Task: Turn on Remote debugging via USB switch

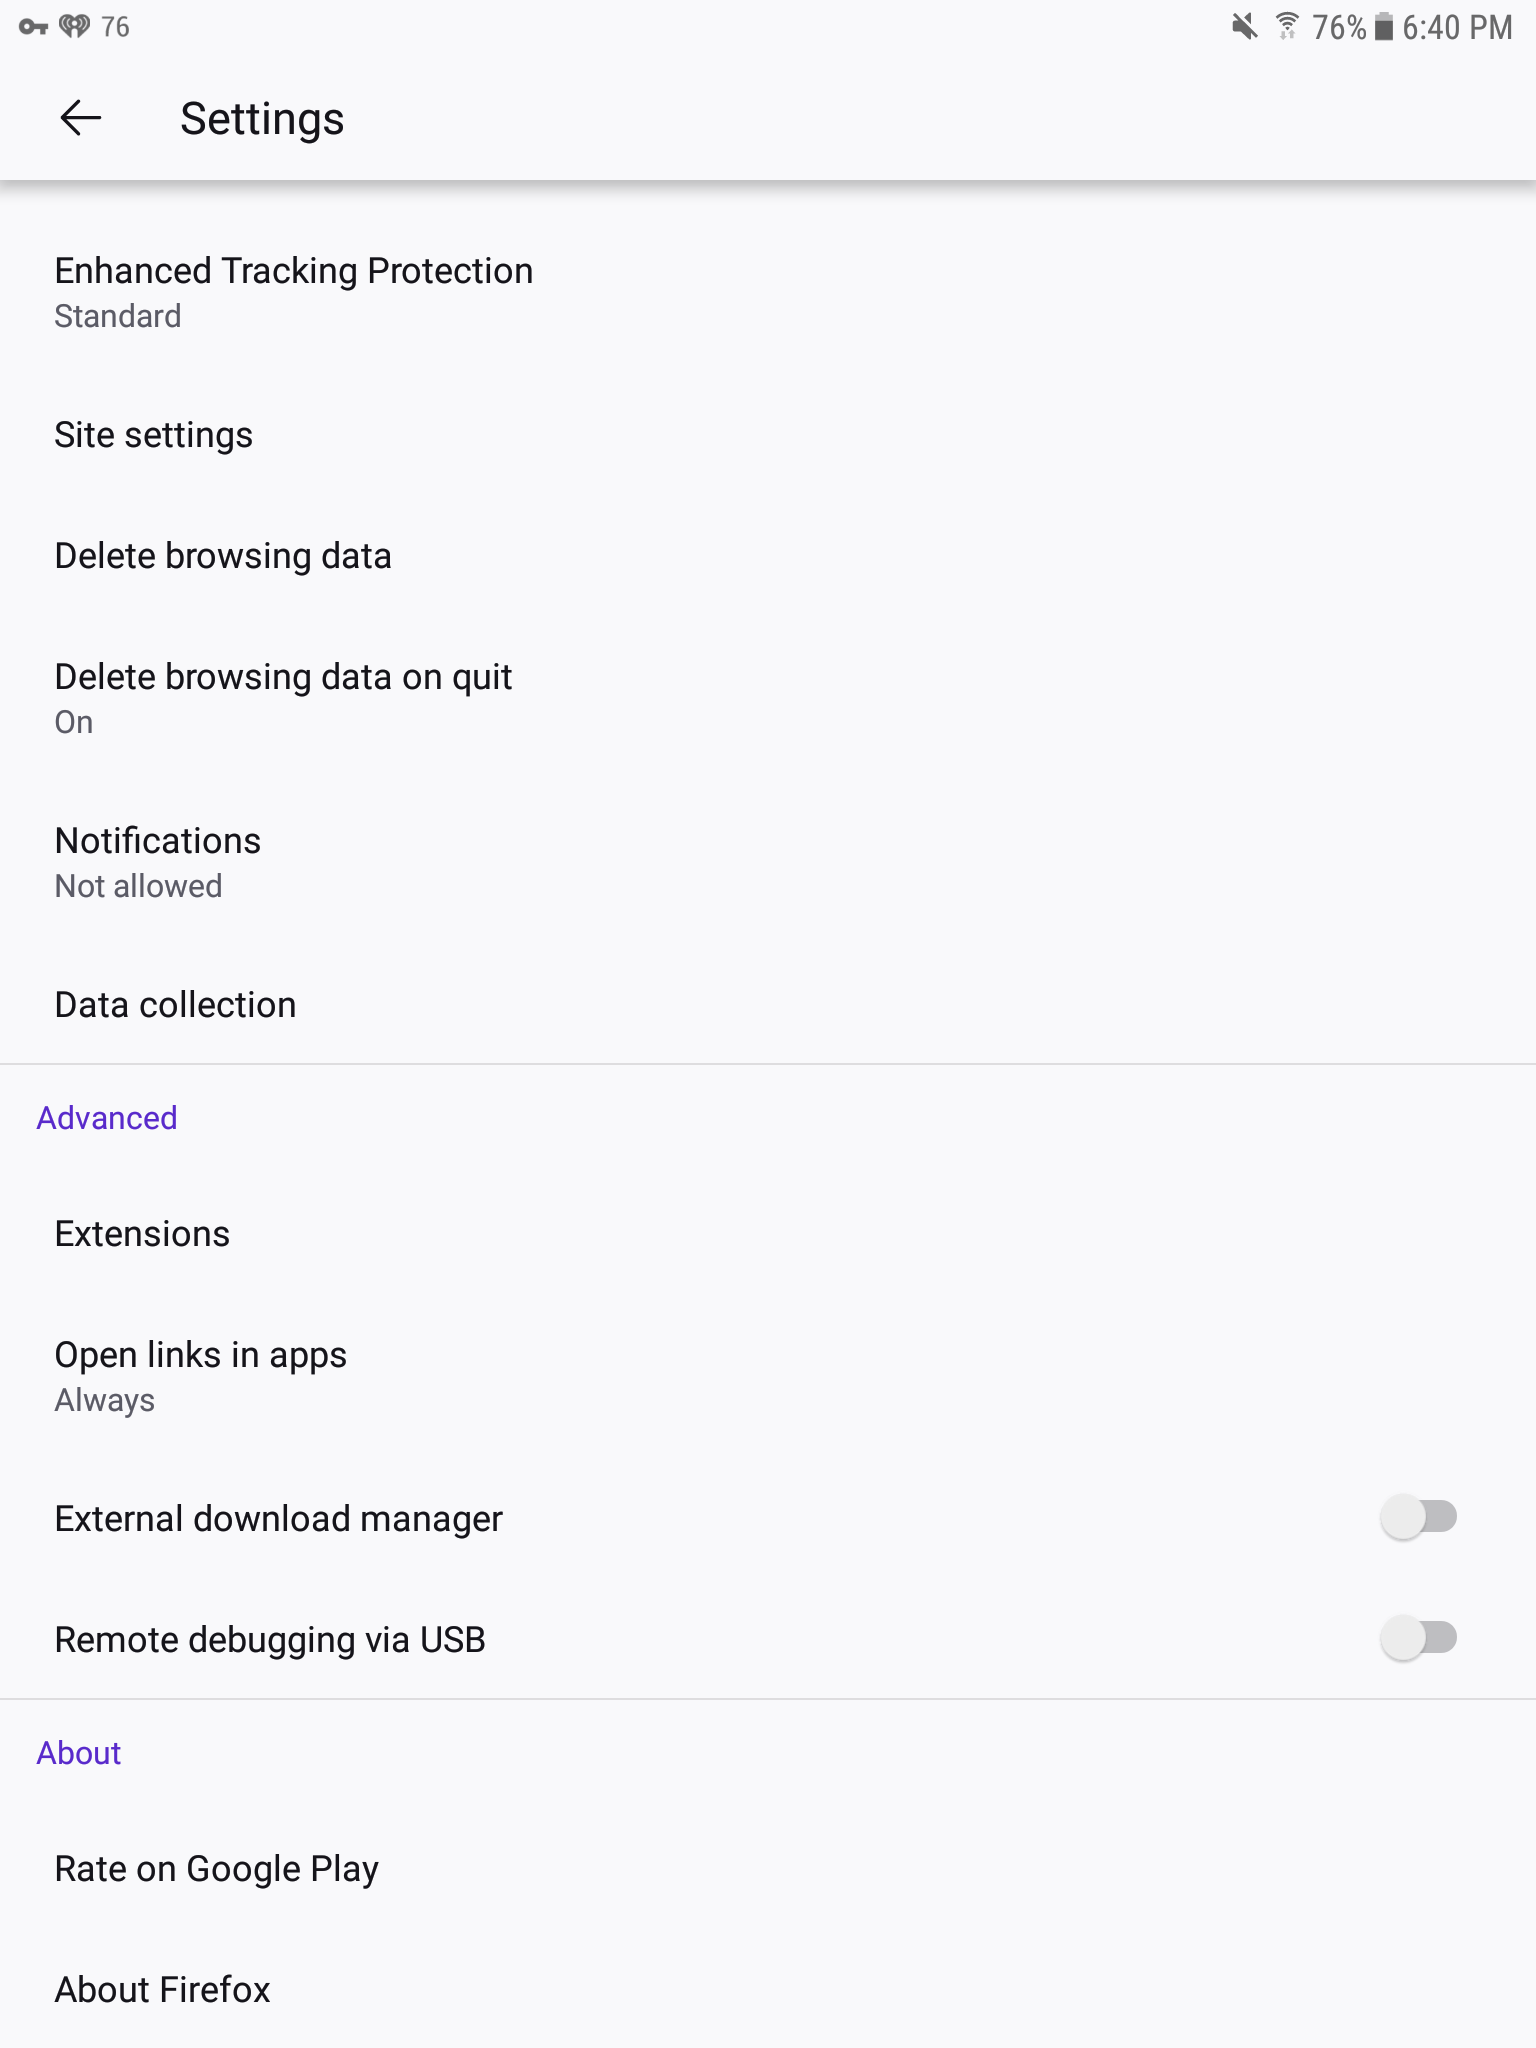Action: click(1418, 1638)
